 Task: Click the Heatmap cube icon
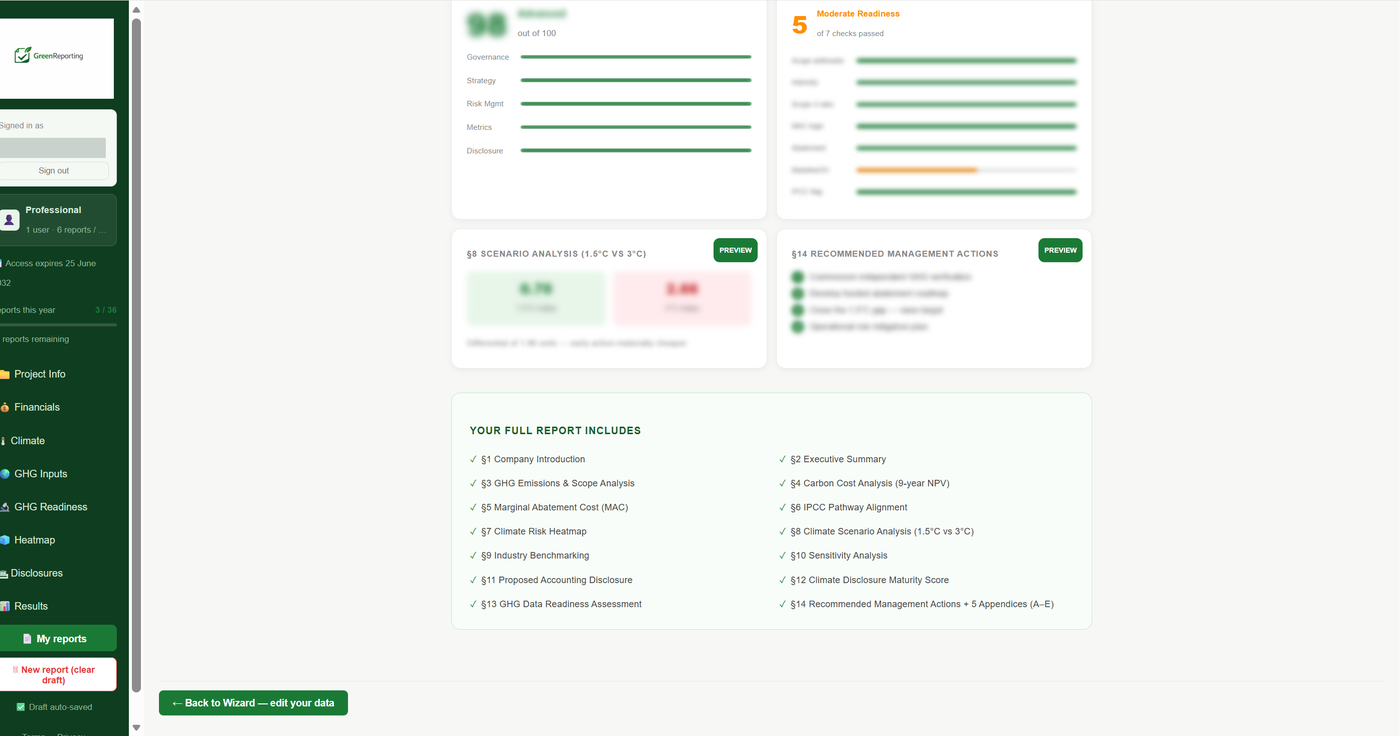point(5,540)
